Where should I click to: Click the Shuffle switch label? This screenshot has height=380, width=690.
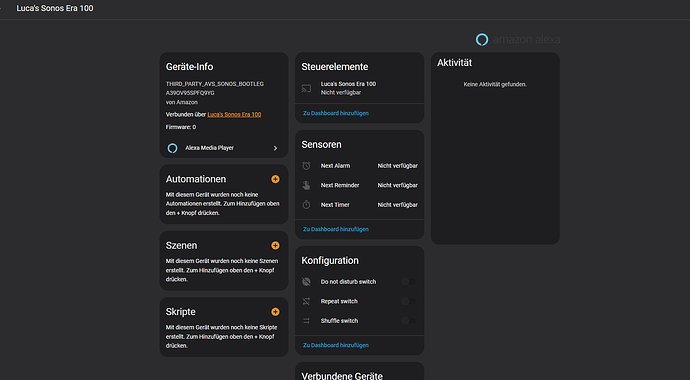click(x=339, y=321)
